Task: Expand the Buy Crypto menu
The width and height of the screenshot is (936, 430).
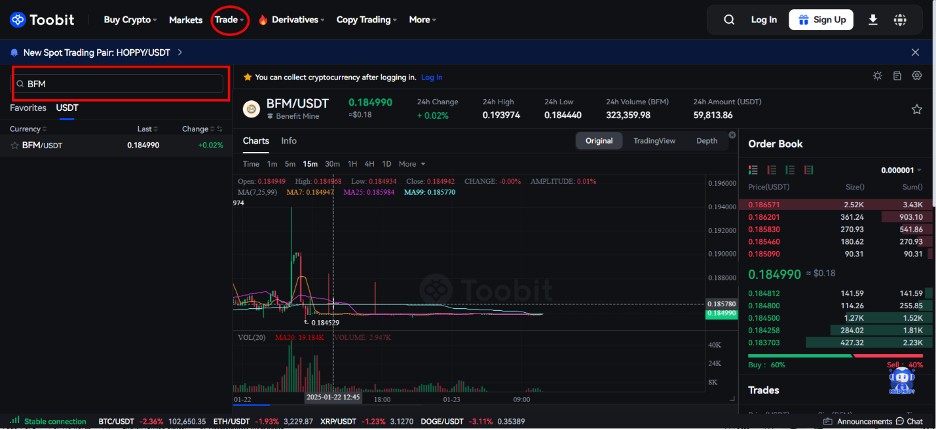Action: coord(130,20)
